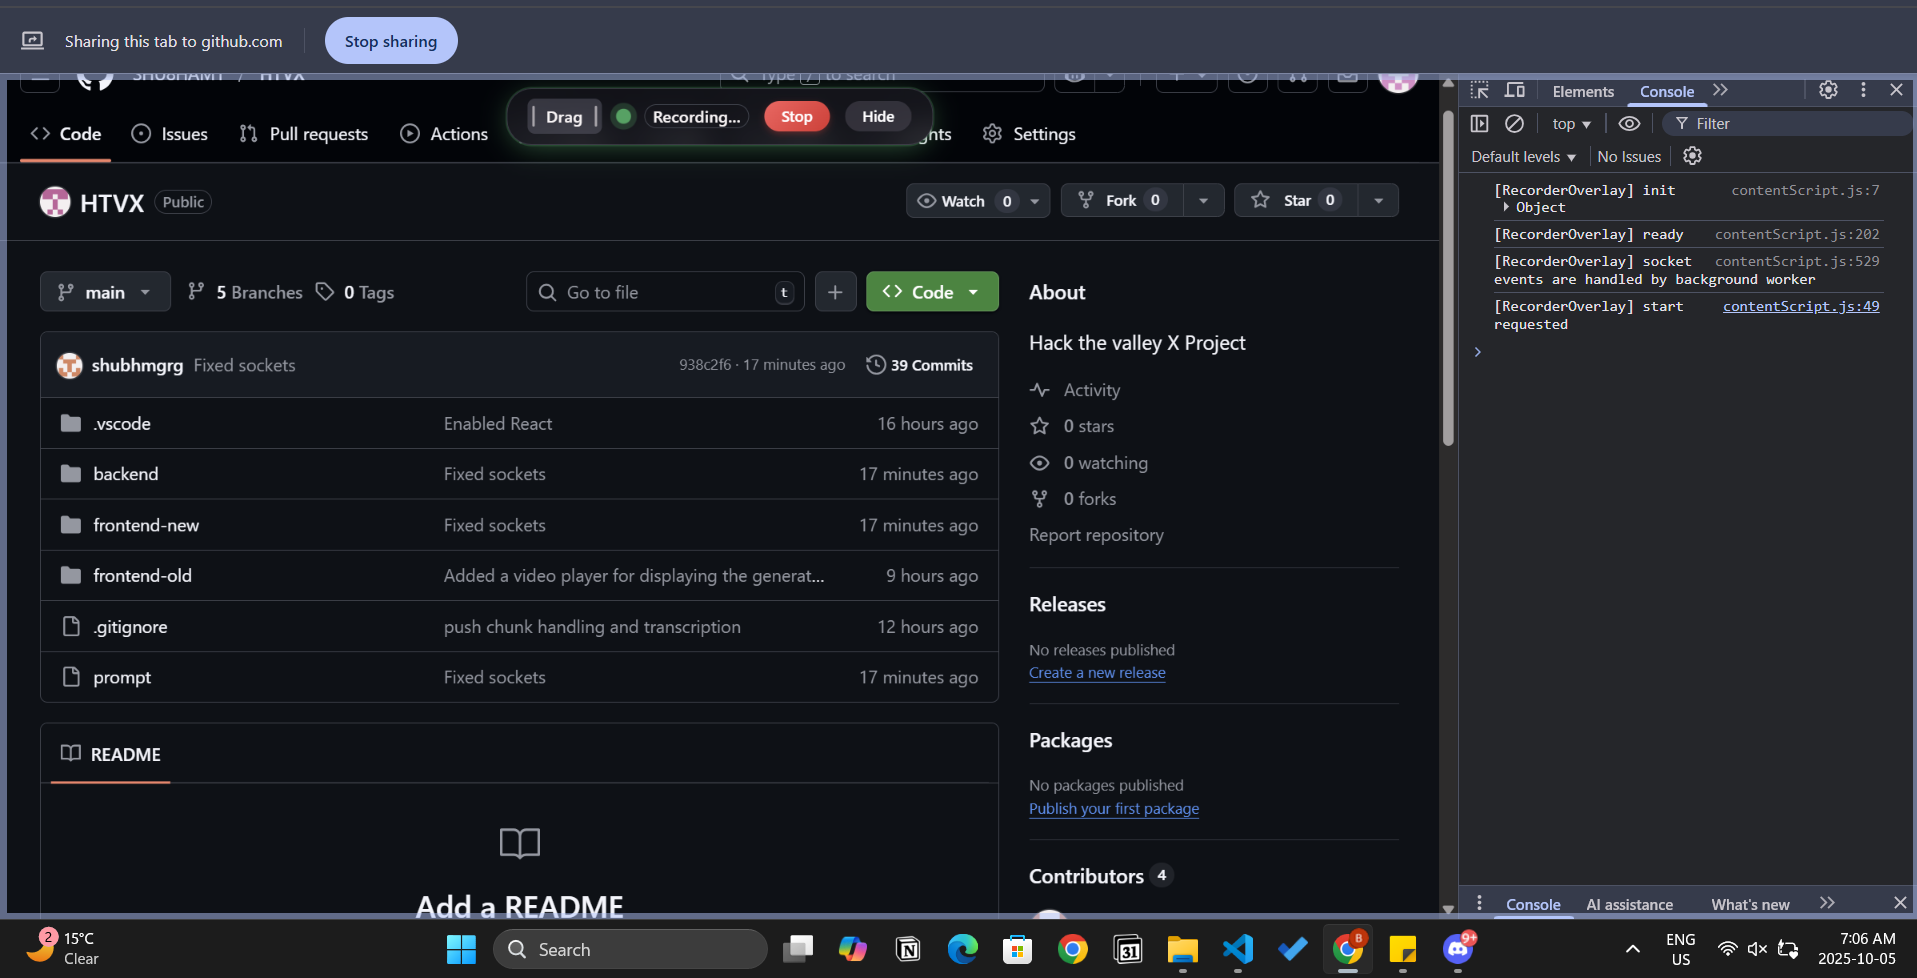Open Discord from the taskbar
This screenshot has height=978, width=1917.
1458,949
